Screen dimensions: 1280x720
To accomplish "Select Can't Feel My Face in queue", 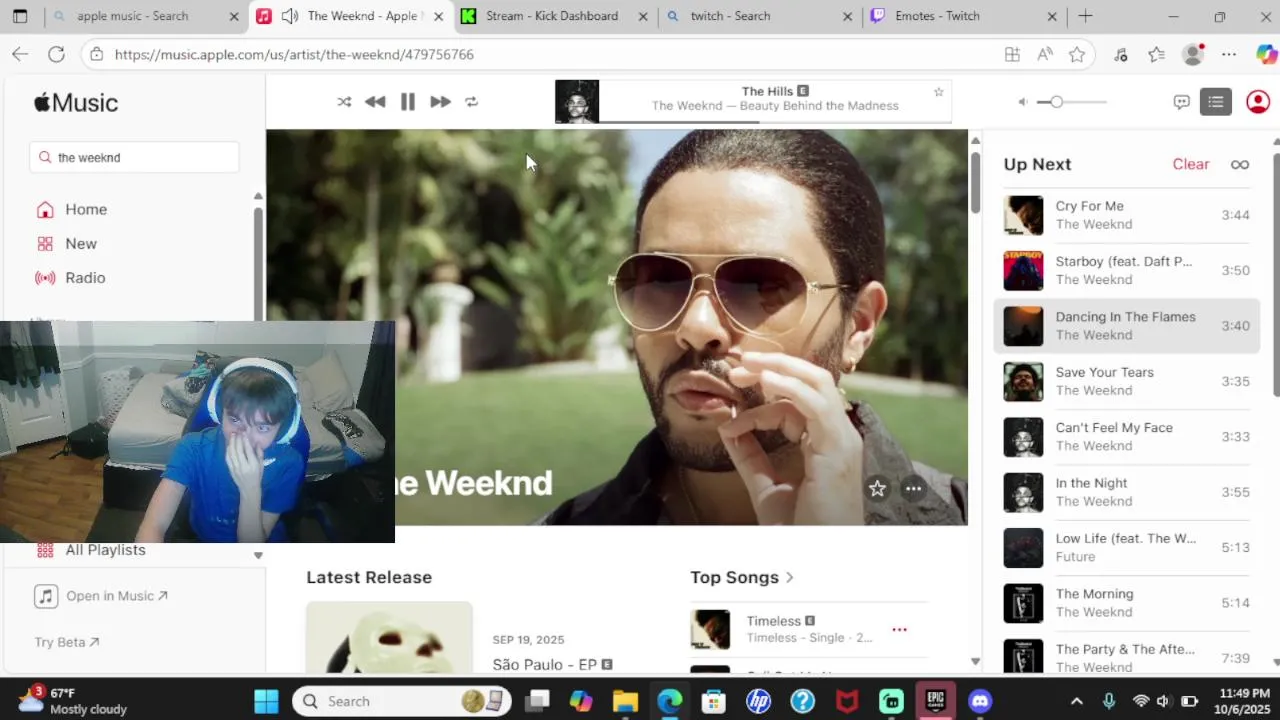I will click(1126, 437).
